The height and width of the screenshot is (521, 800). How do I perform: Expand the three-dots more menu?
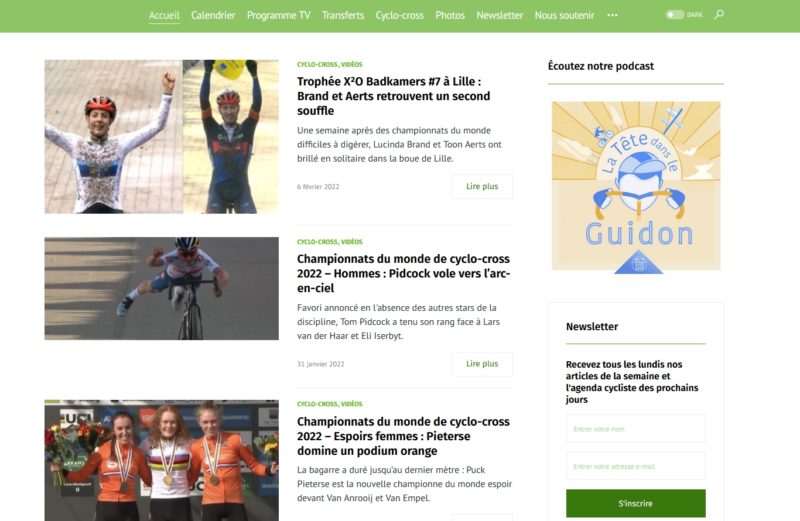[612, 15]
